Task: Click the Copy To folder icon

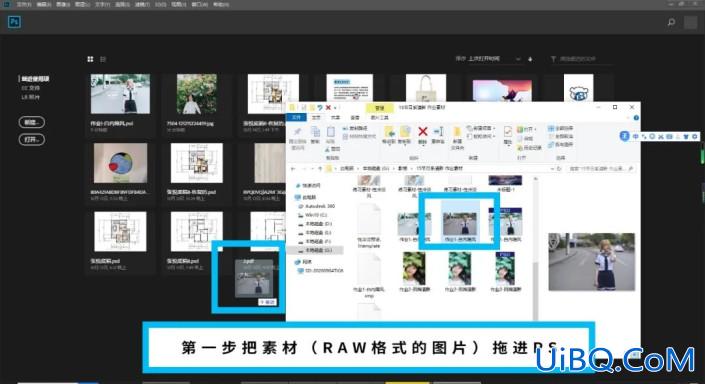Action: 405,131
